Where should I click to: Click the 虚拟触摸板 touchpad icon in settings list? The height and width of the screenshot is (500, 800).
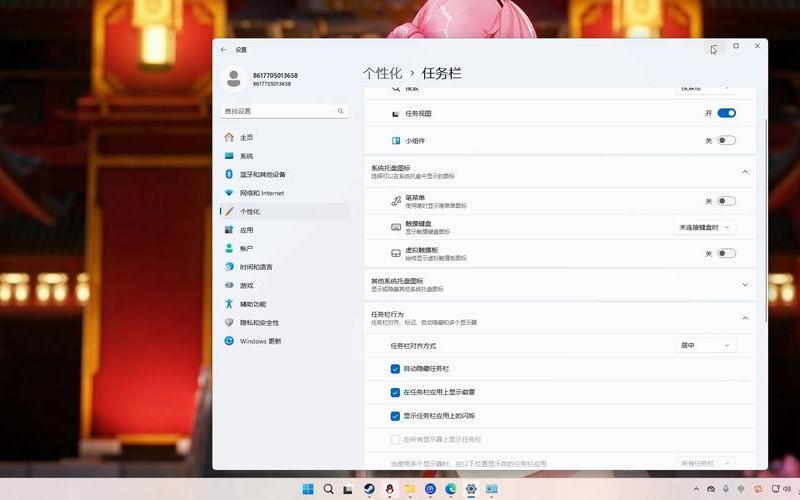[x=396, y=253]
